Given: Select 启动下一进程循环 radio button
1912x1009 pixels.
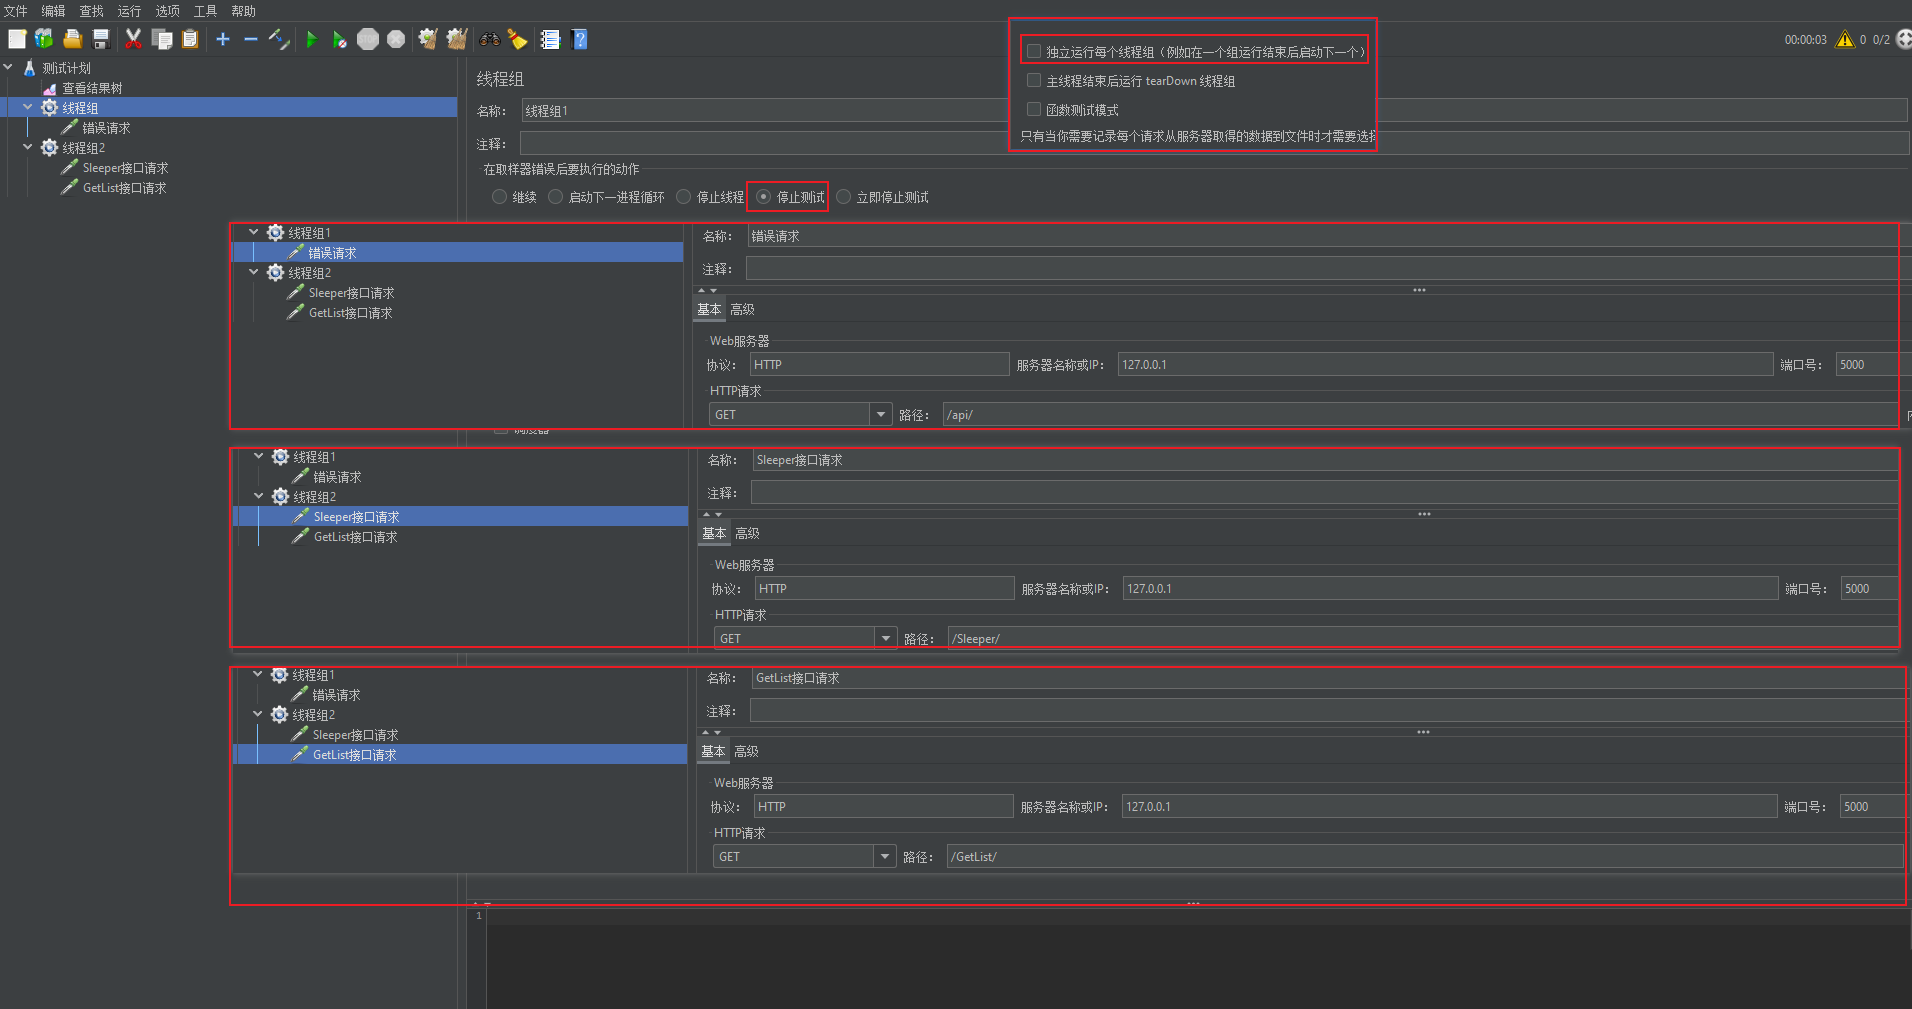Looking at the screenshot, I should pyautogui.click(x=555, y=197).
